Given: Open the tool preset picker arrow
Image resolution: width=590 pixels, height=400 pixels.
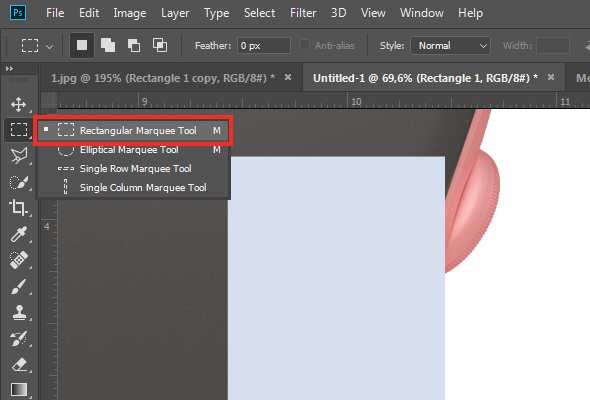Looking at the screenshot, I should (x=49, y=47).
